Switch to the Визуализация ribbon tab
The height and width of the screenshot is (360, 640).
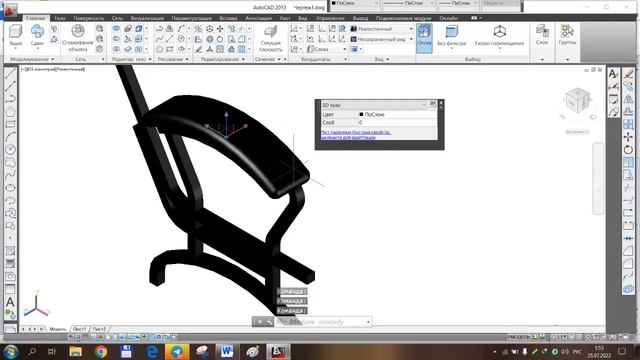[x=147, y=18]
